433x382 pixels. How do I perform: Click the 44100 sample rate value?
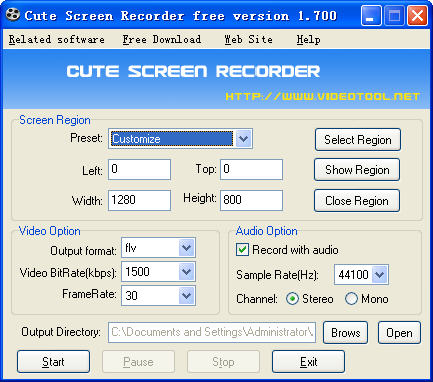coord(353,275)
